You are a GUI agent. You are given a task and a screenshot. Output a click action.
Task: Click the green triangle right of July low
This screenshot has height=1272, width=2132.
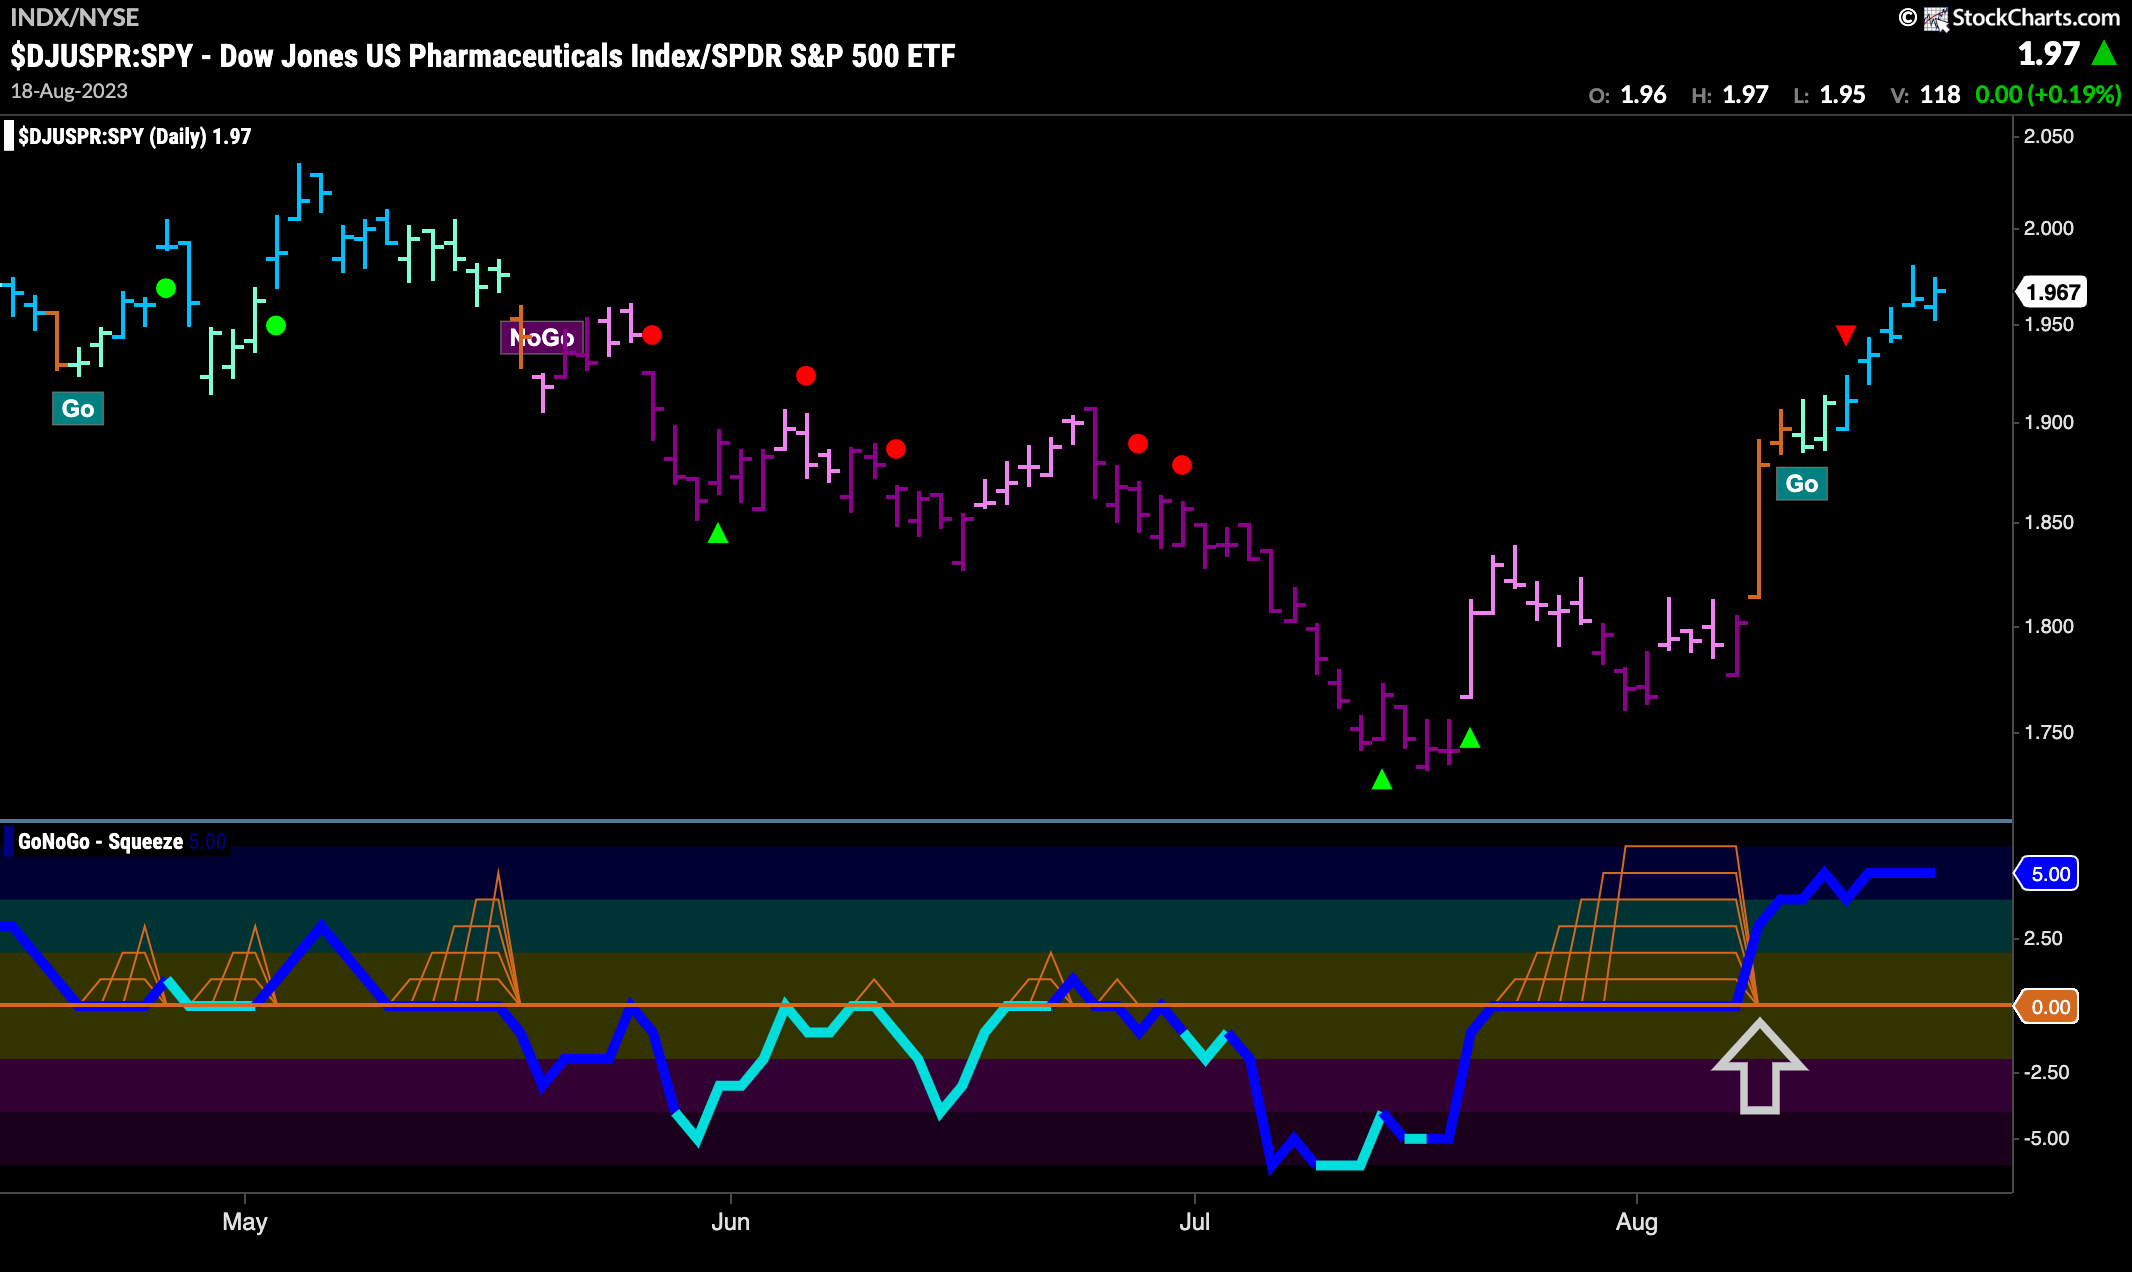point(1470,738)
